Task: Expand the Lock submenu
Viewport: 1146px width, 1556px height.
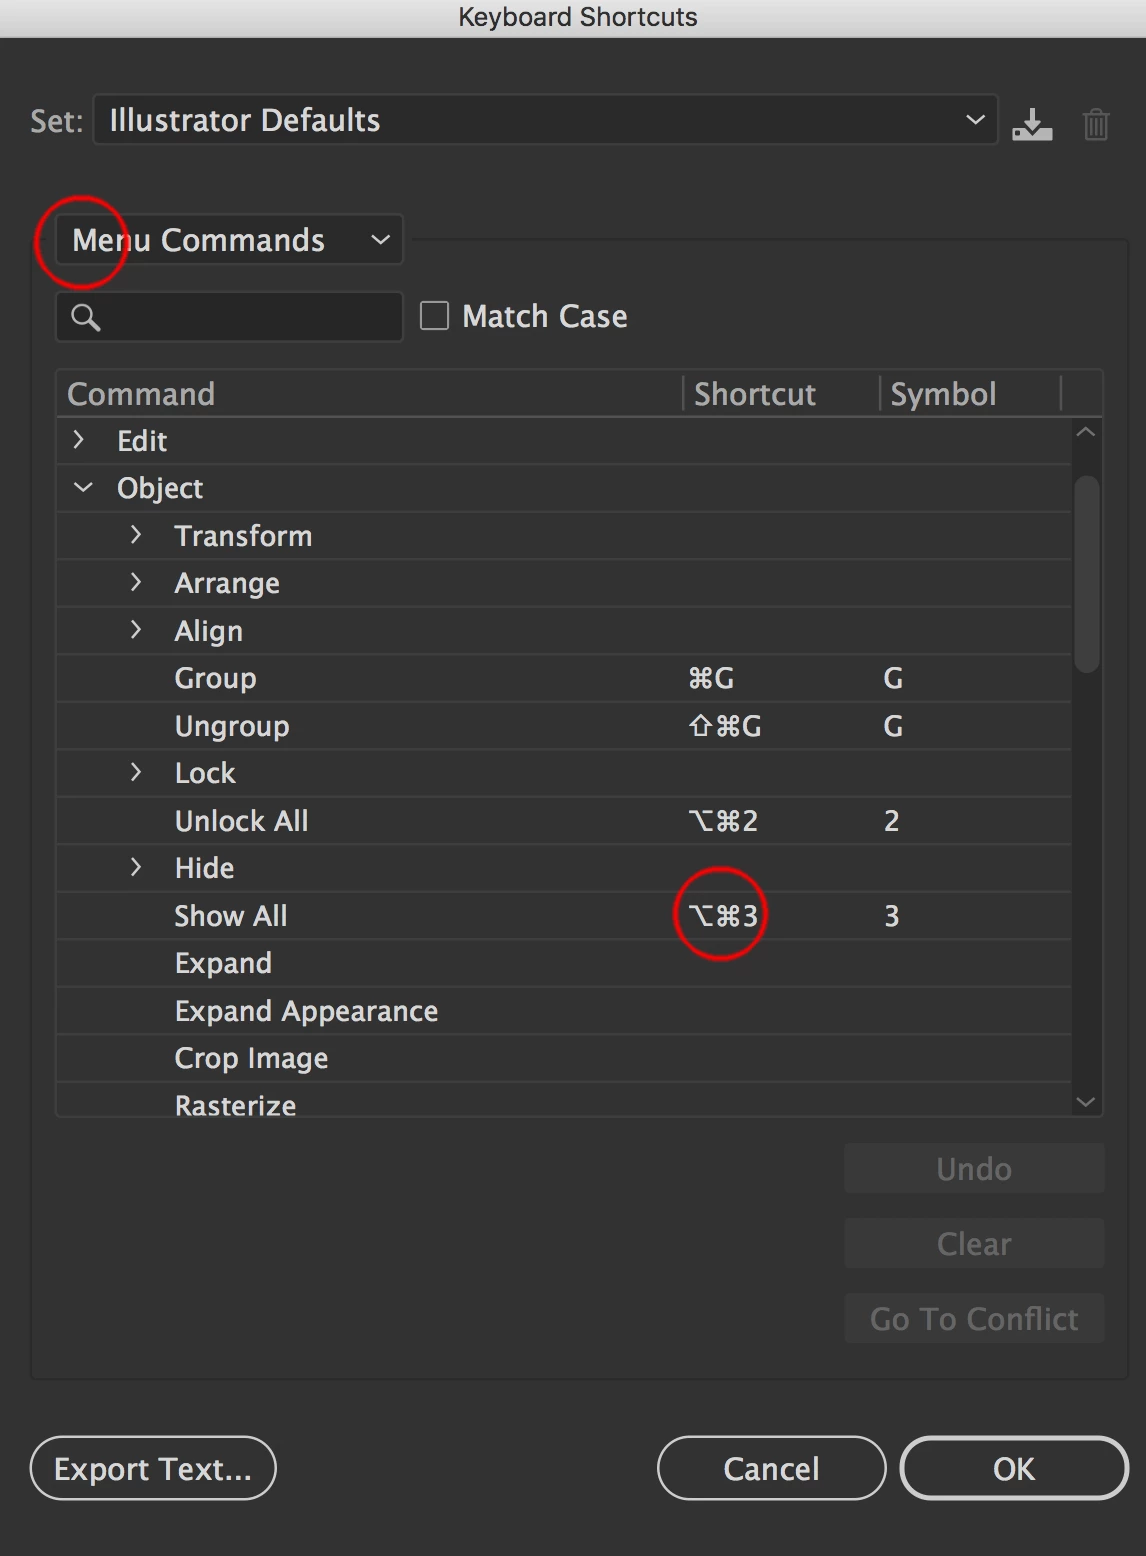Action: (x=136, y=772)
